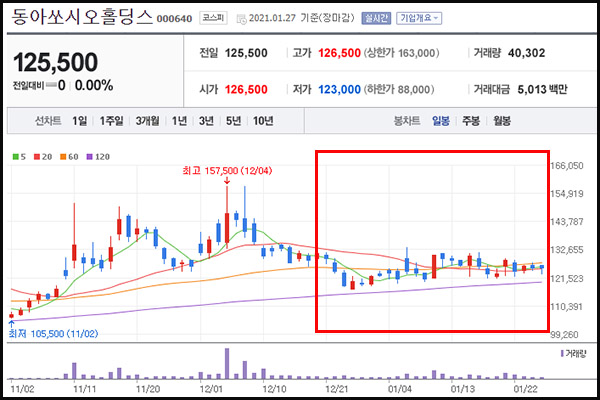Screen dimensions: 600x400
Task: Select the 3개월 line chart period
Action: (147, 121)
